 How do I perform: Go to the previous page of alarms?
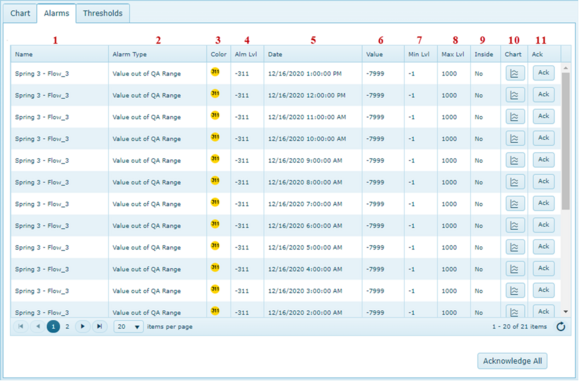(38, 326)
